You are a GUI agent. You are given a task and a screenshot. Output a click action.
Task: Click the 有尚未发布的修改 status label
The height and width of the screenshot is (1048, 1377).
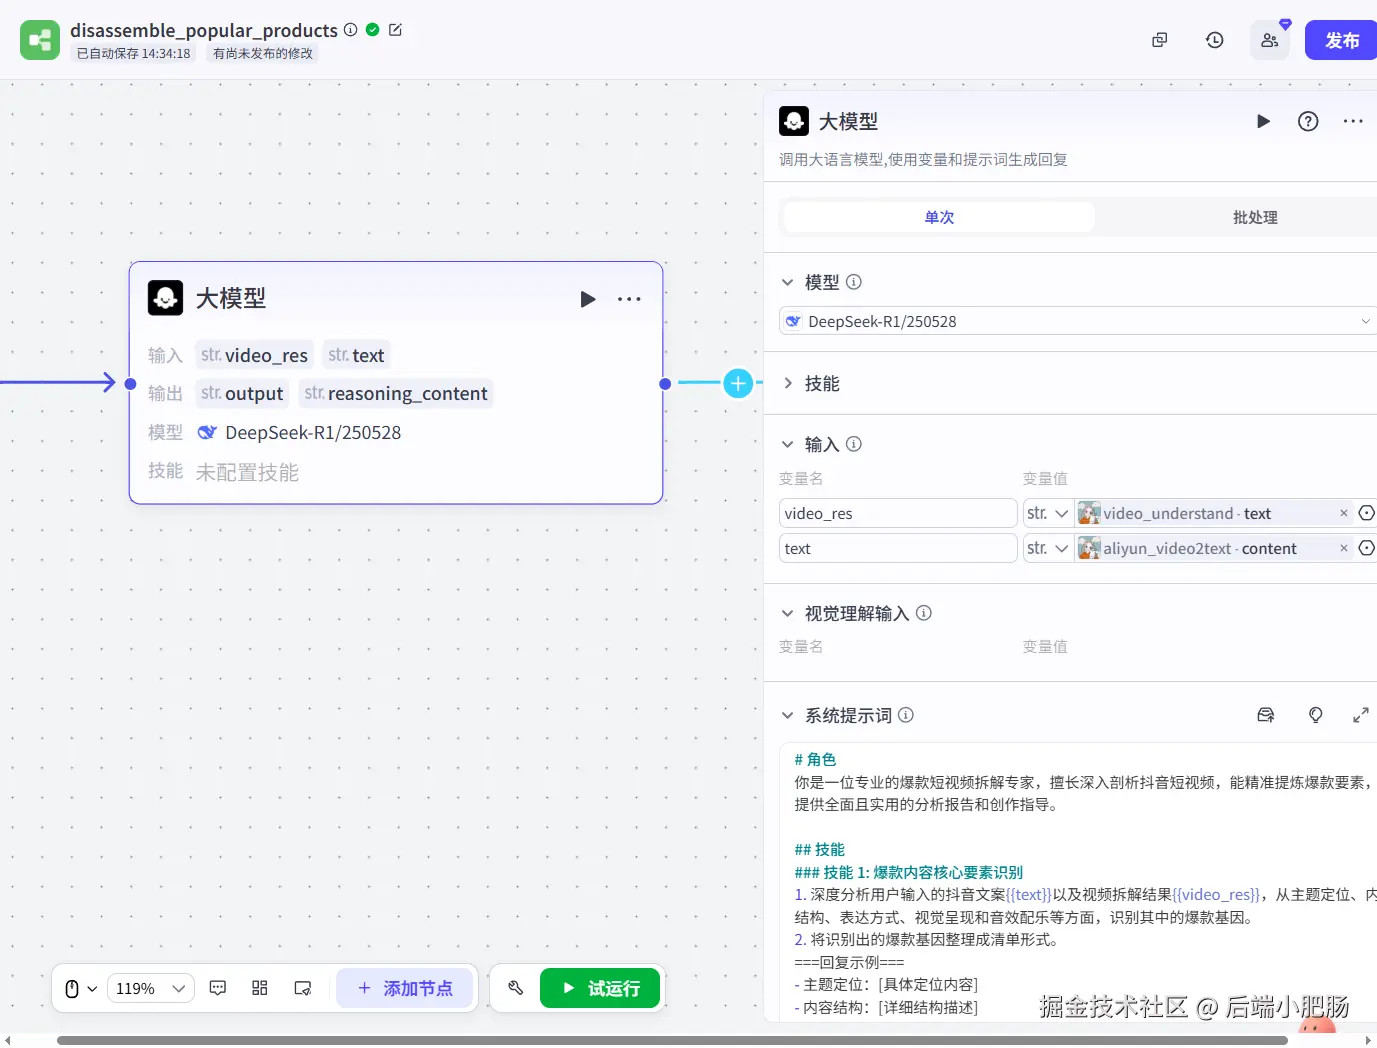point(263,54)
